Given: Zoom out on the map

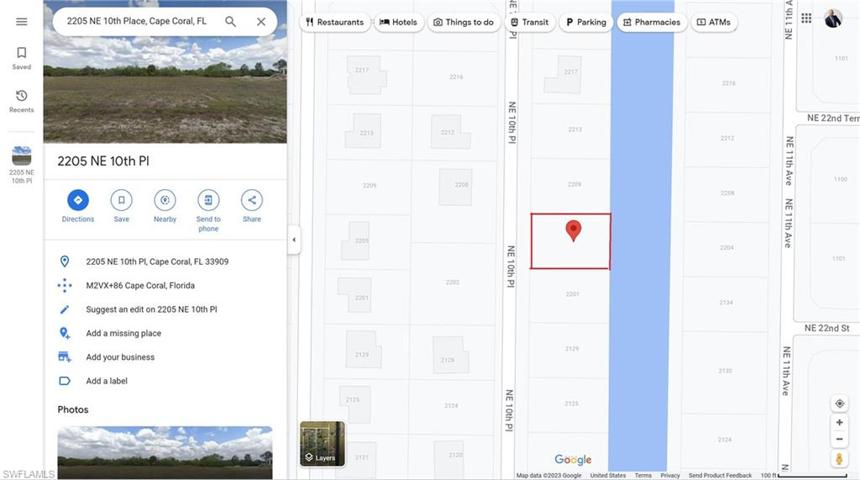Looking at the screenshot, I should [x=840, y=439].
